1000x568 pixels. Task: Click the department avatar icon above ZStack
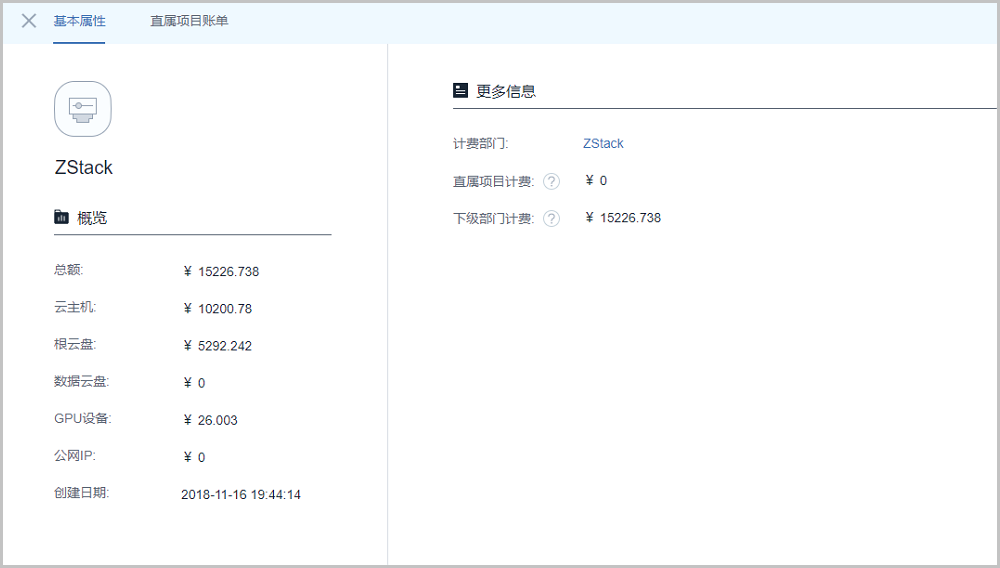83,108
